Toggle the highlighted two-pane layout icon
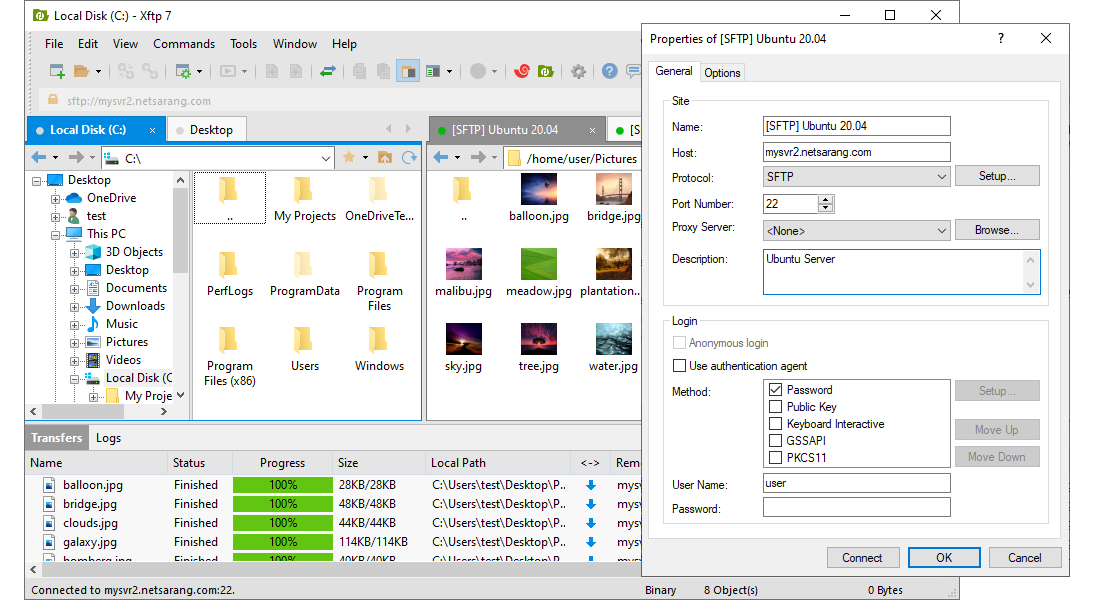1100x600 pixels. tap(408, 71)
